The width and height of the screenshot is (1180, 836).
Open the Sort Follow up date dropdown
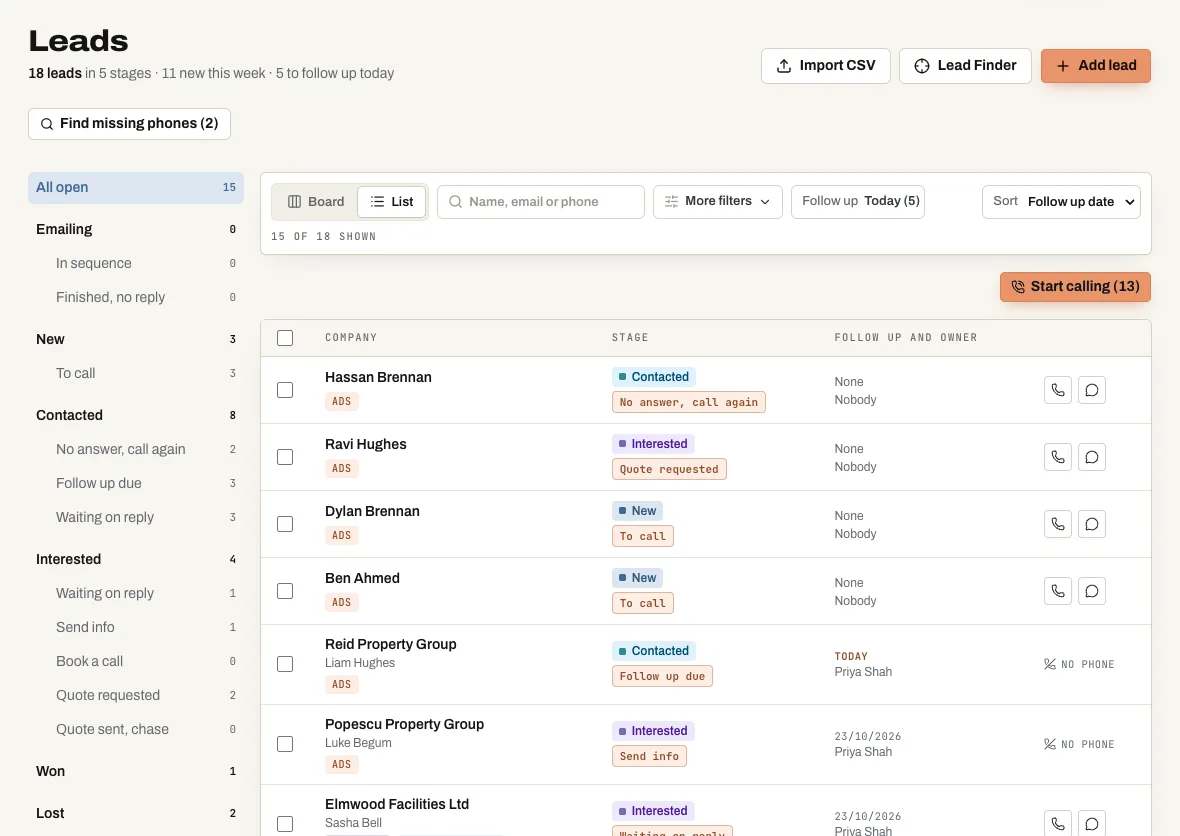tap(1061, 202)
